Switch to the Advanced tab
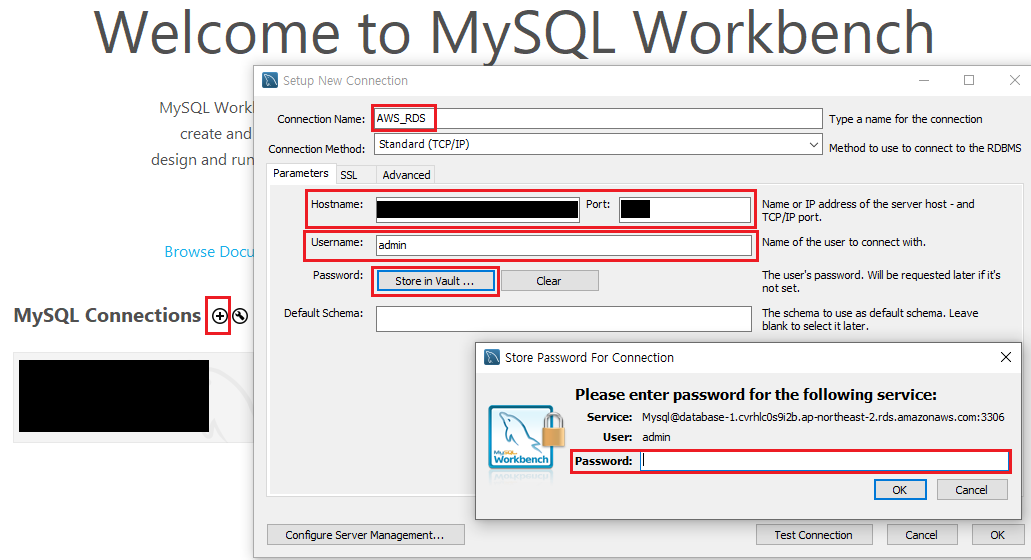Viewport: 1031px width, 560px height. click(x=406, y=175)
